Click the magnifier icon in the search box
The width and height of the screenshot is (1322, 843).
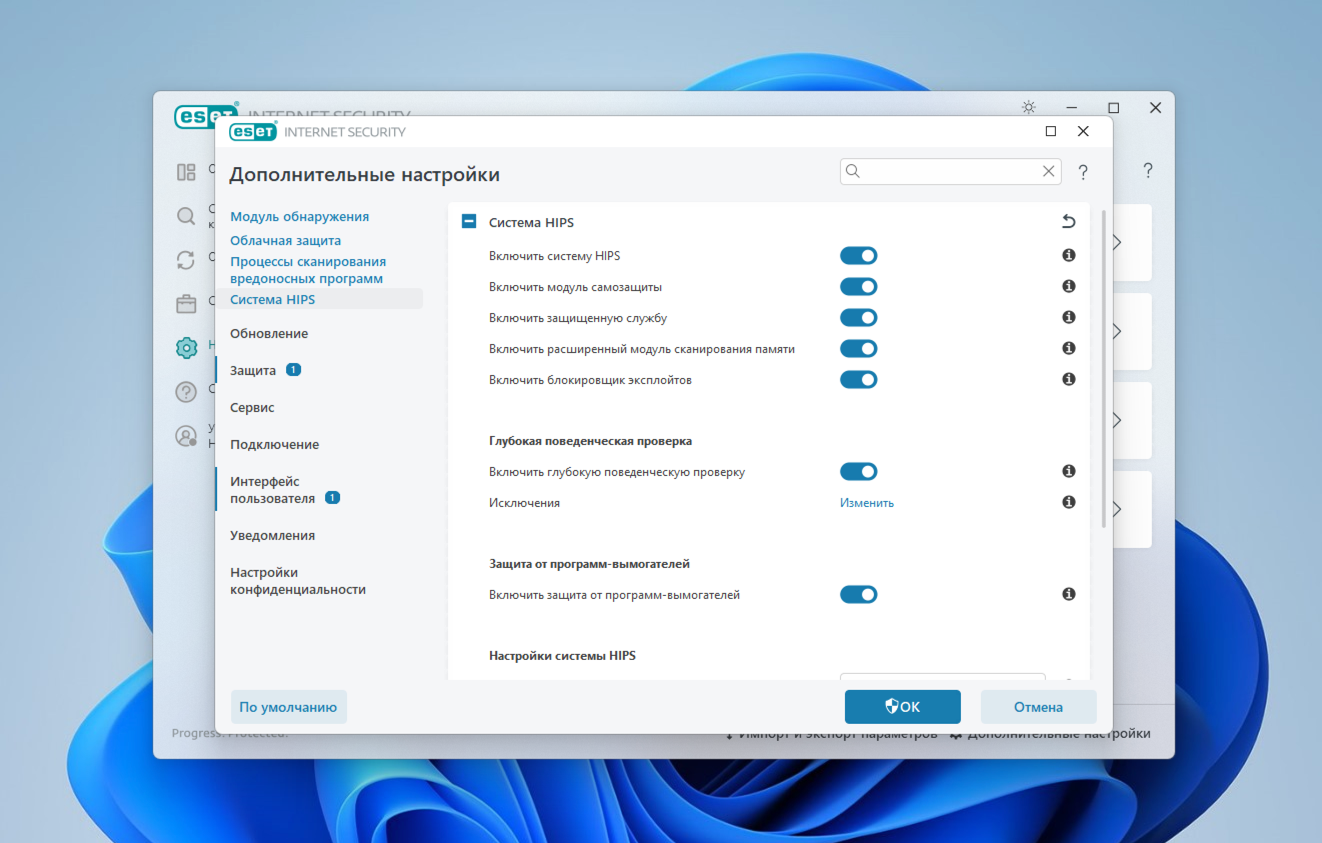click(853, 171)
